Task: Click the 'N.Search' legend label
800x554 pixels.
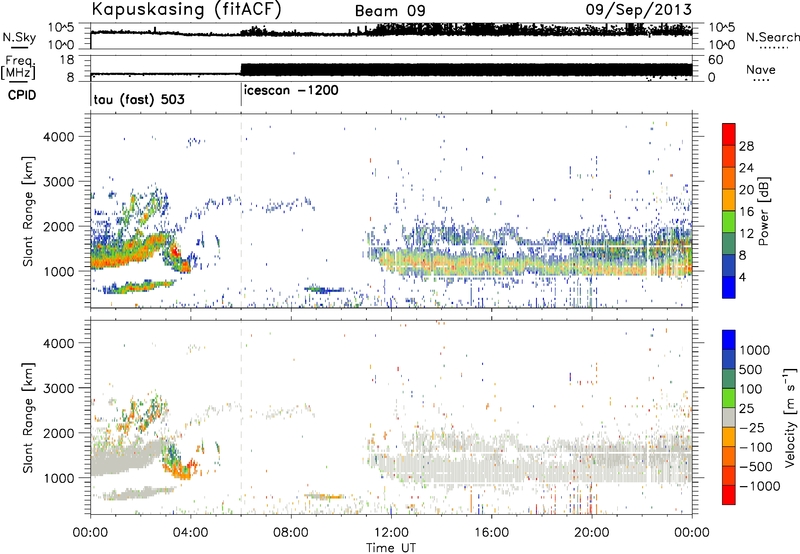Action: pos(772,37)
